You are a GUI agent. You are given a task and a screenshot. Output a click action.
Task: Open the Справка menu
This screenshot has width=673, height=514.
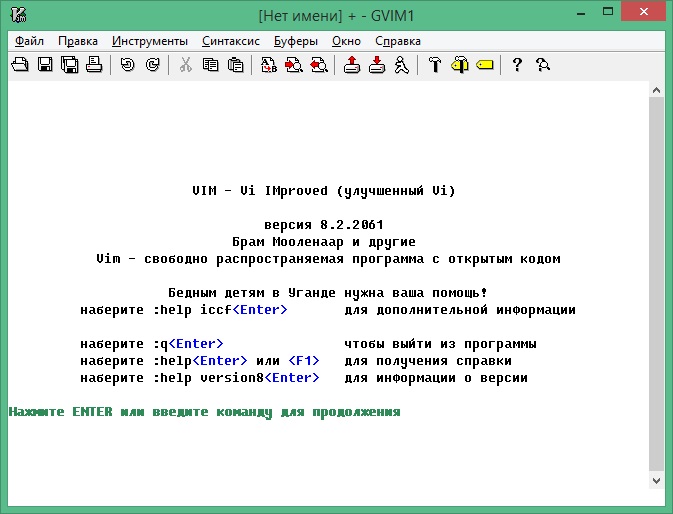[398, 41]
